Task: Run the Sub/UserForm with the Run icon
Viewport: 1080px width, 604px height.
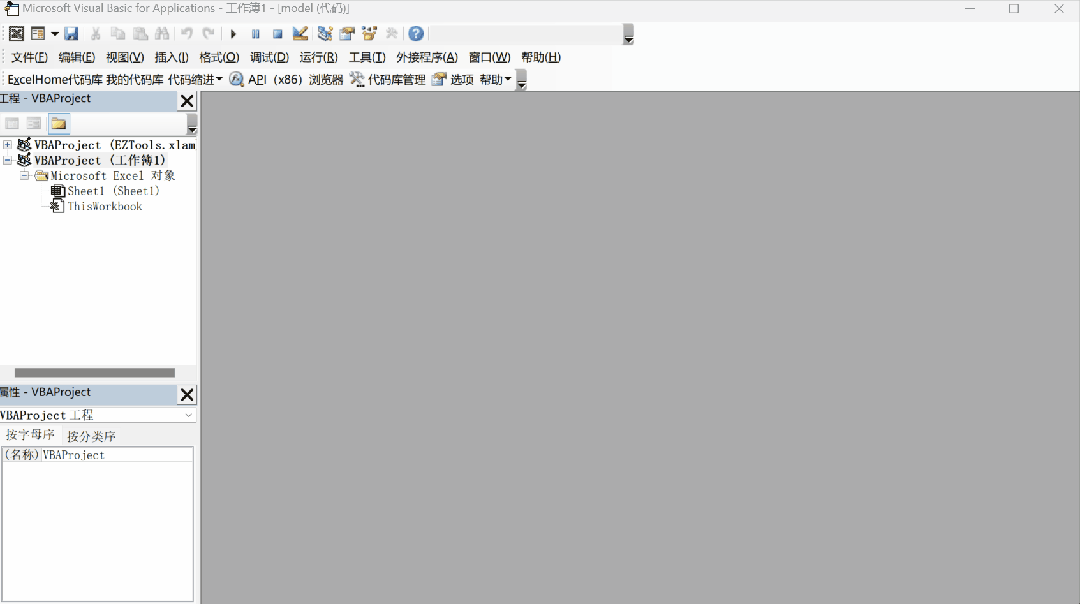Action: 233,33
